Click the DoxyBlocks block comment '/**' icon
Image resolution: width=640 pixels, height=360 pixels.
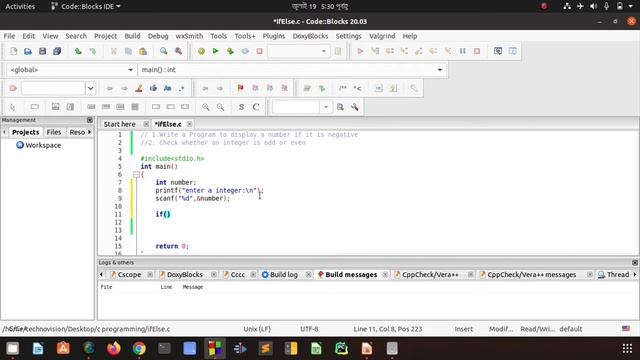pos(343,88)
